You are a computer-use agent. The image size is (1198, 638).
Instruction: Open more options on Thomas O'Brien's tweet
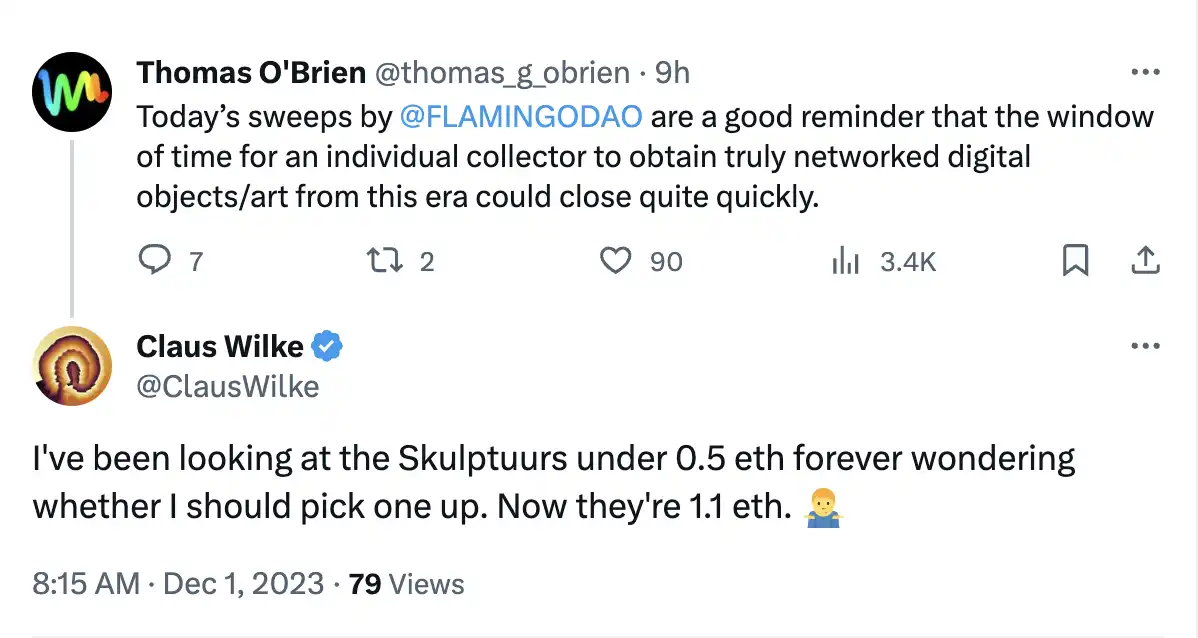[1144, 73]
